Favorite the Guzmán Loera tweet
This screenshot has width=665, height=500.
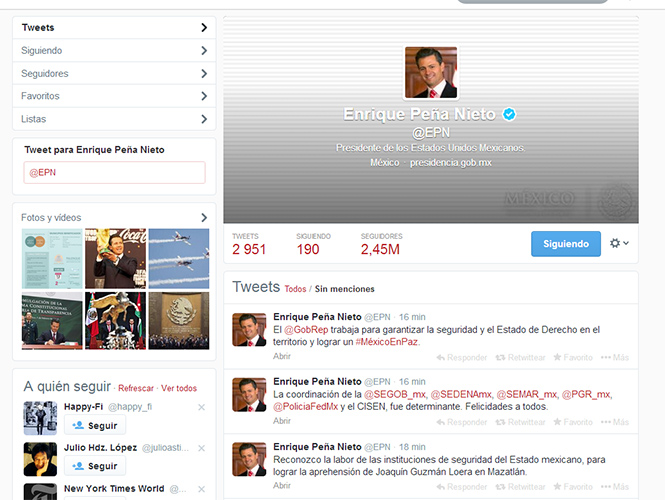[x=573, y=487]
